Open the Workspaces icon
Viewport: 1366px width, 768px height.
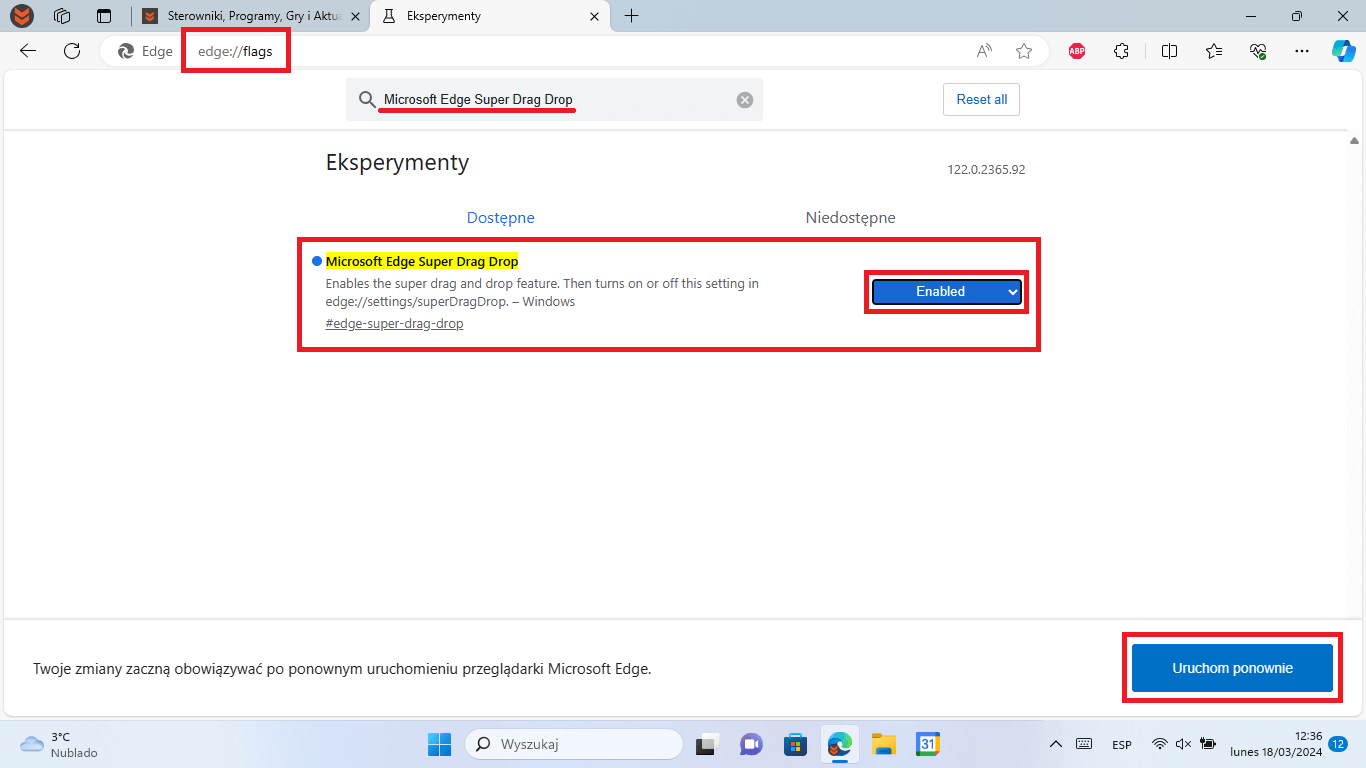62,16
